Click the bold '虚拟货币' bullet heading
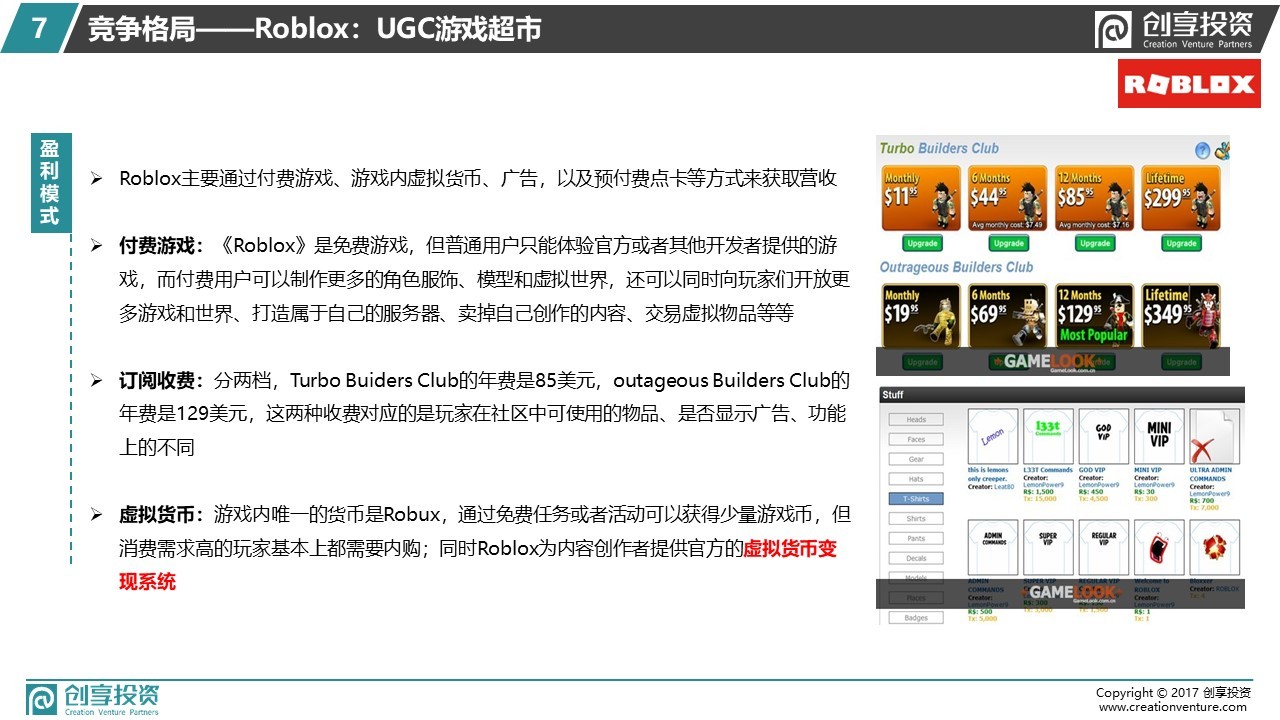 pyautogui.click(x=154, y=515)
